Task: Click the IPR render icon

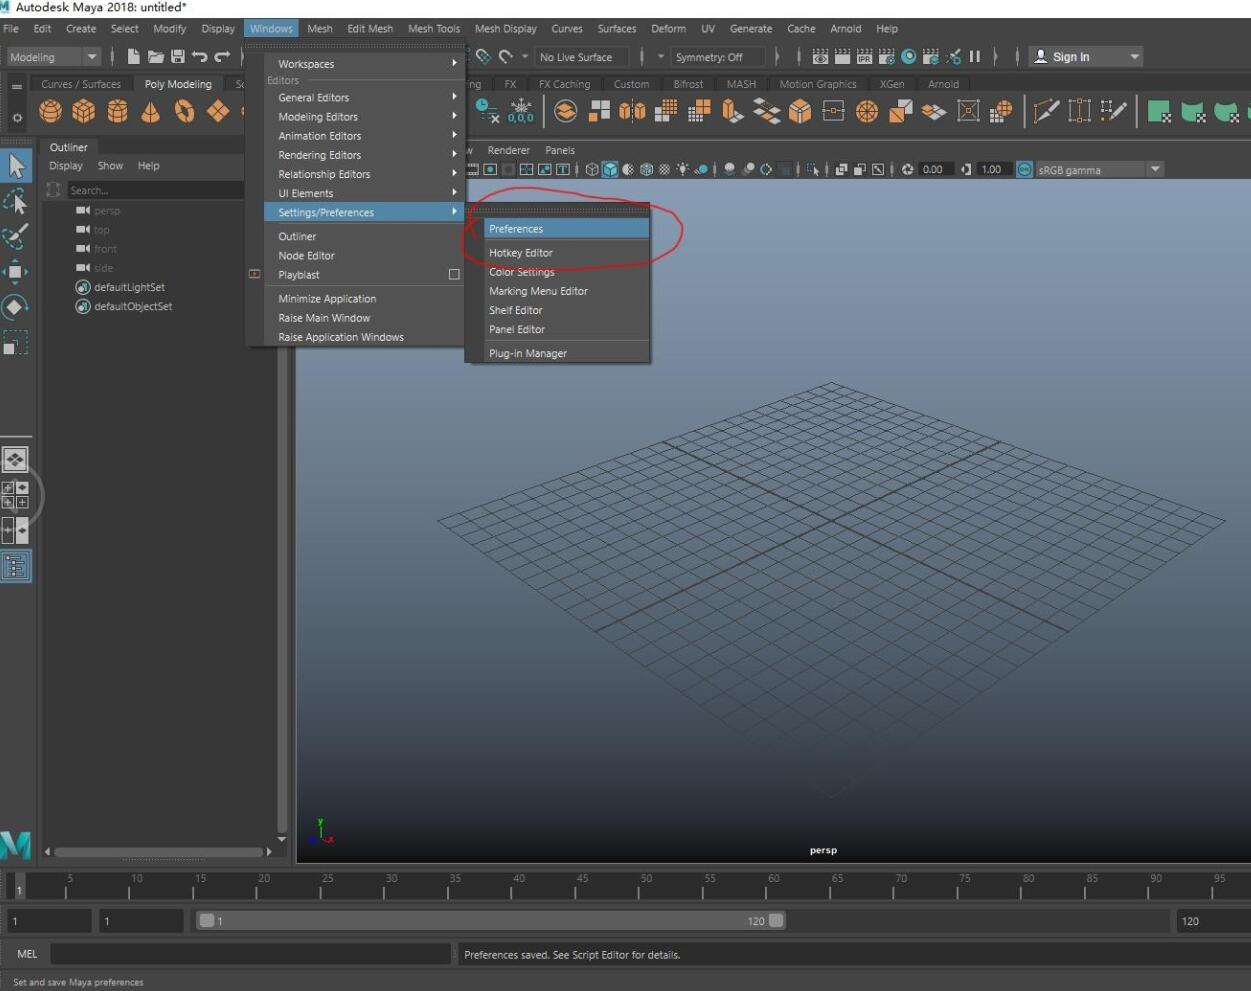Action: [x=864, y=57]
